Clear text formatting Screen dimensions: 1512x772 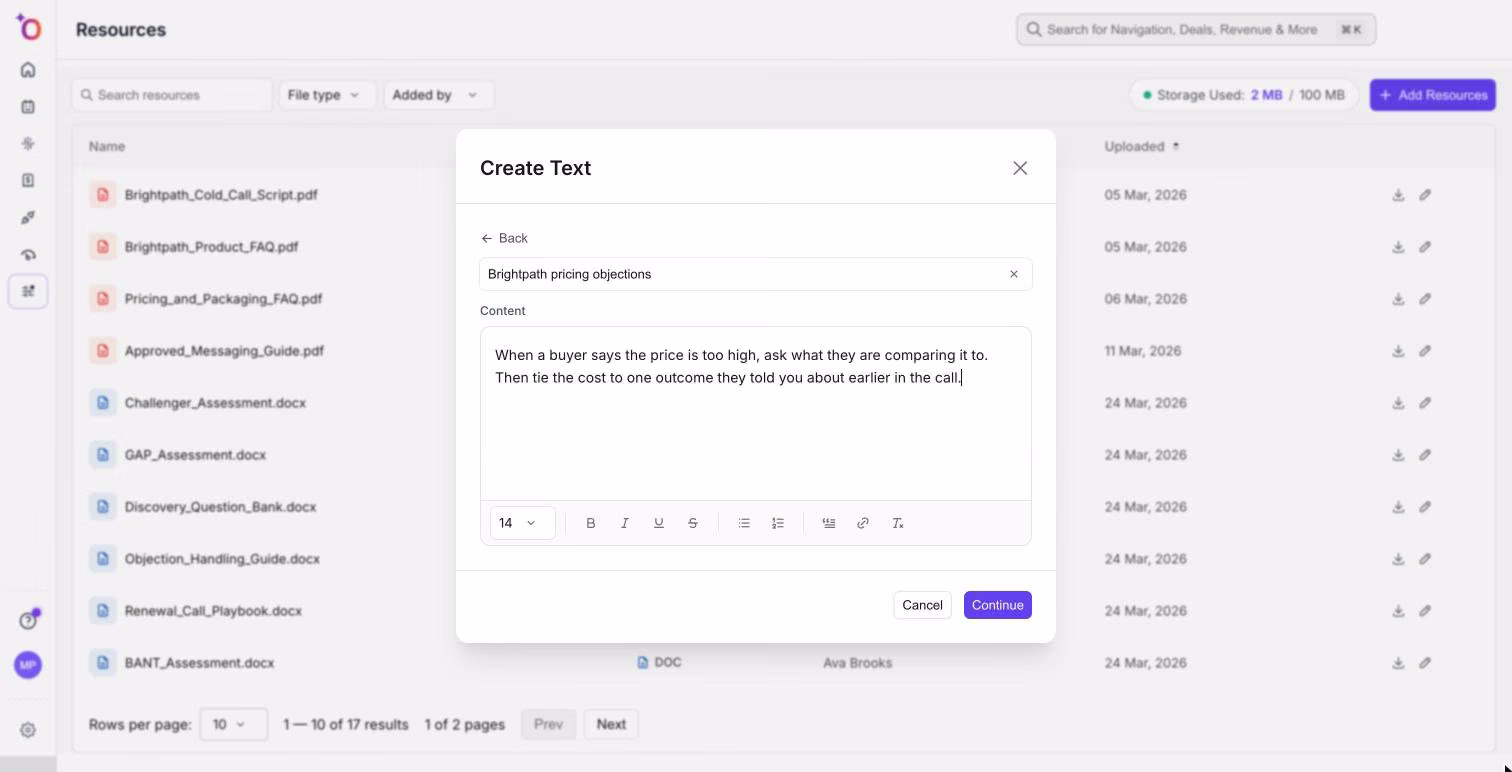pyautogui.click(x=898, y=523)
